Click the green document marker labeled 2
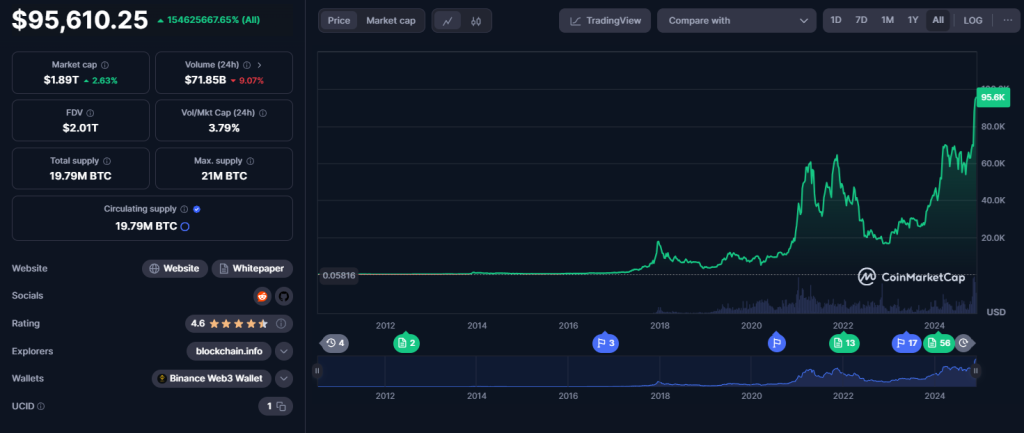Screen dimensions: 1024x433 click(x=406, y=342)
